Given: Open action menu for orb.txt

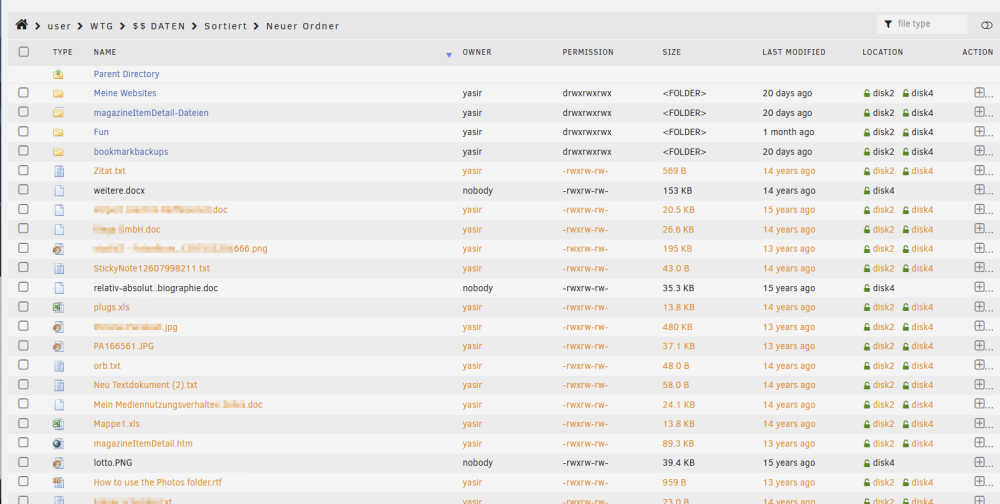Looking at the screenshot, I should (980, 366).
